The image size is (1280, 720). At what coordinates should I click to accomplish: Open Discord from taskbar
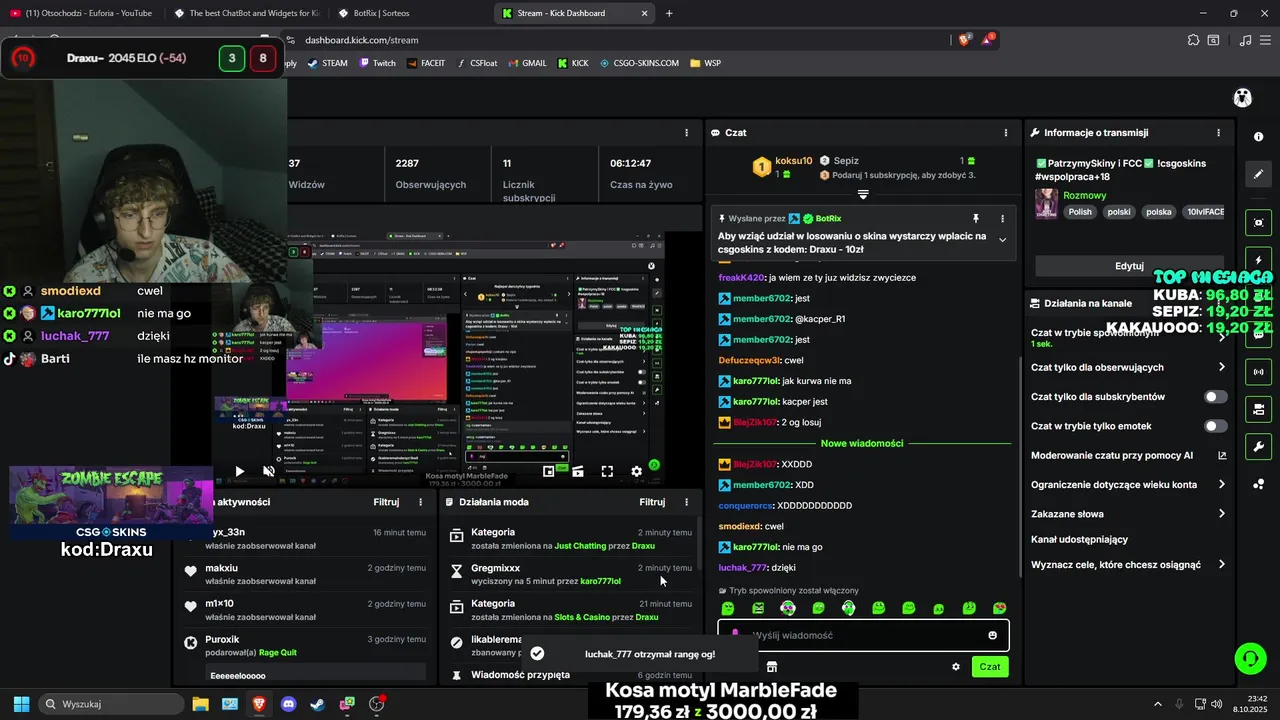289,704
